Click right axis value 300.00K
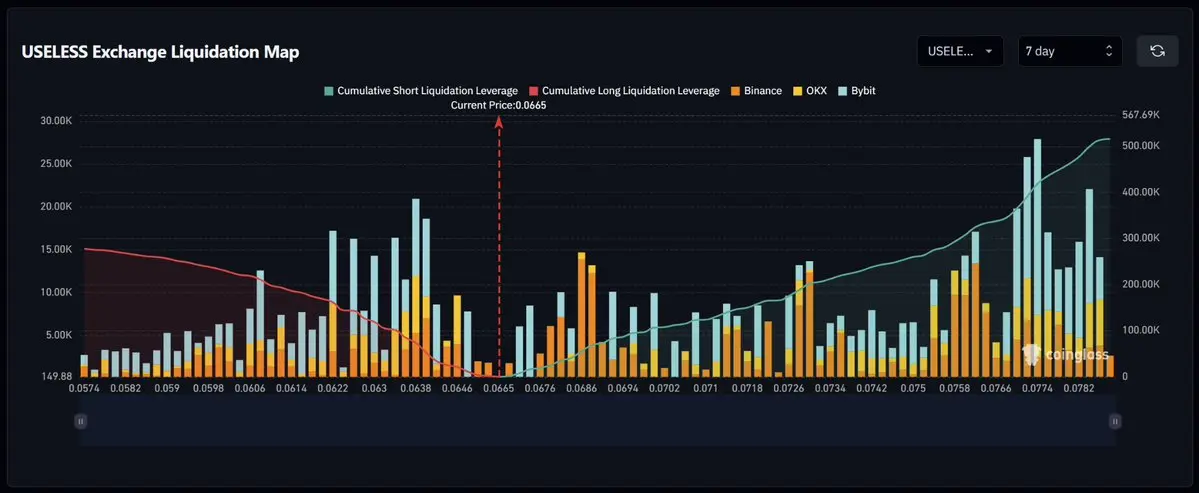The image size is (1199, 493). [x=1141, y=238]
